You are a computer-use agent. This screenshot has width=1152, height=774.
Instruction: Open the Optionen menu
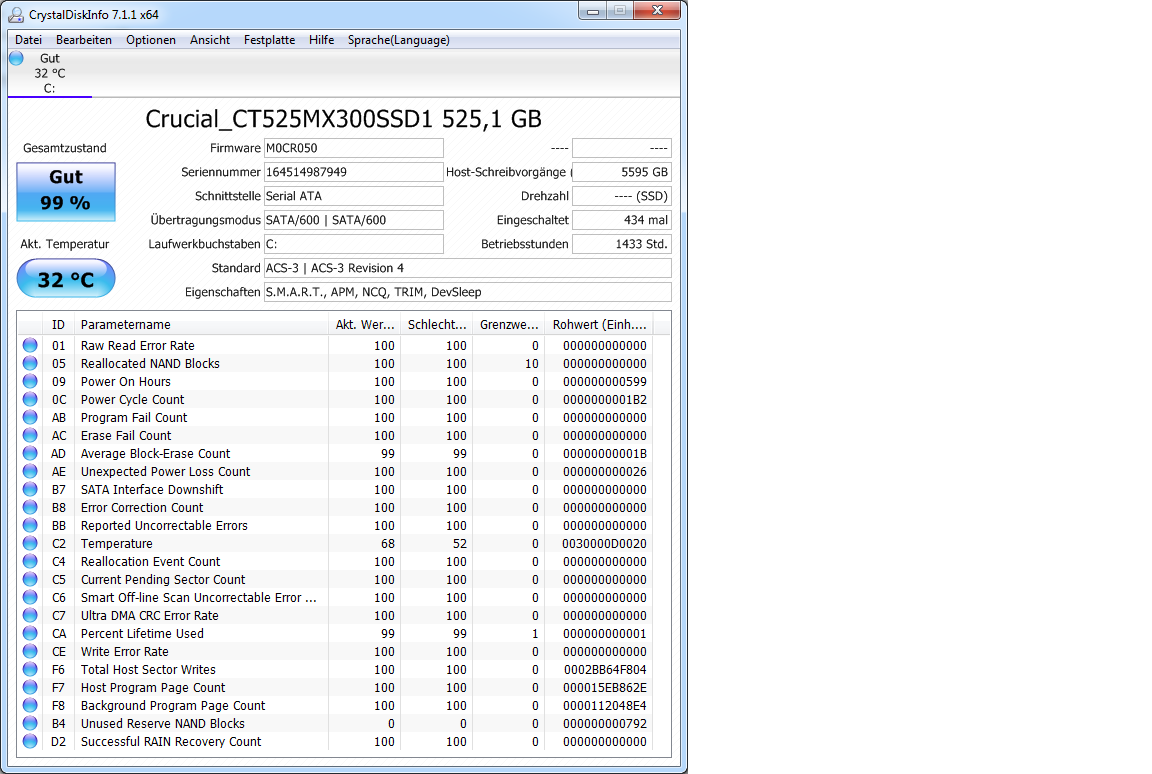[x=151, y=40]
